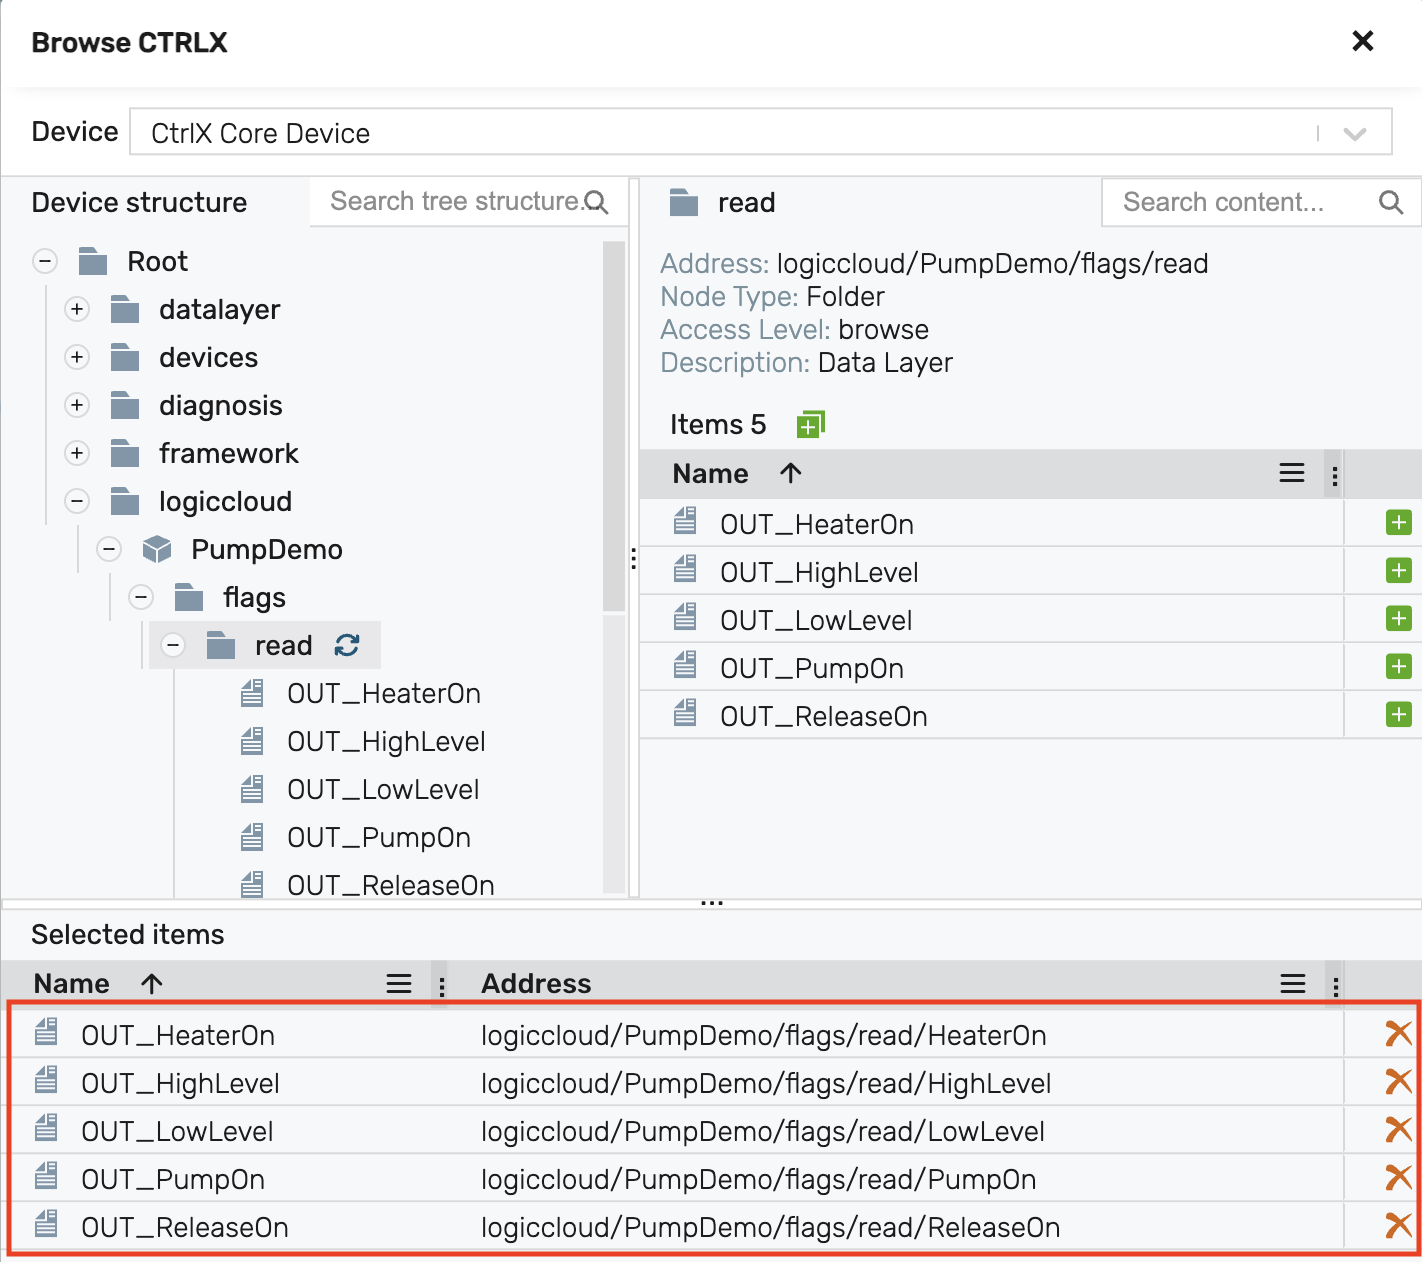1422x1262 pixels.
Task: Add OUT_PumpOn using its green plus
Action: click(1398, 667)
